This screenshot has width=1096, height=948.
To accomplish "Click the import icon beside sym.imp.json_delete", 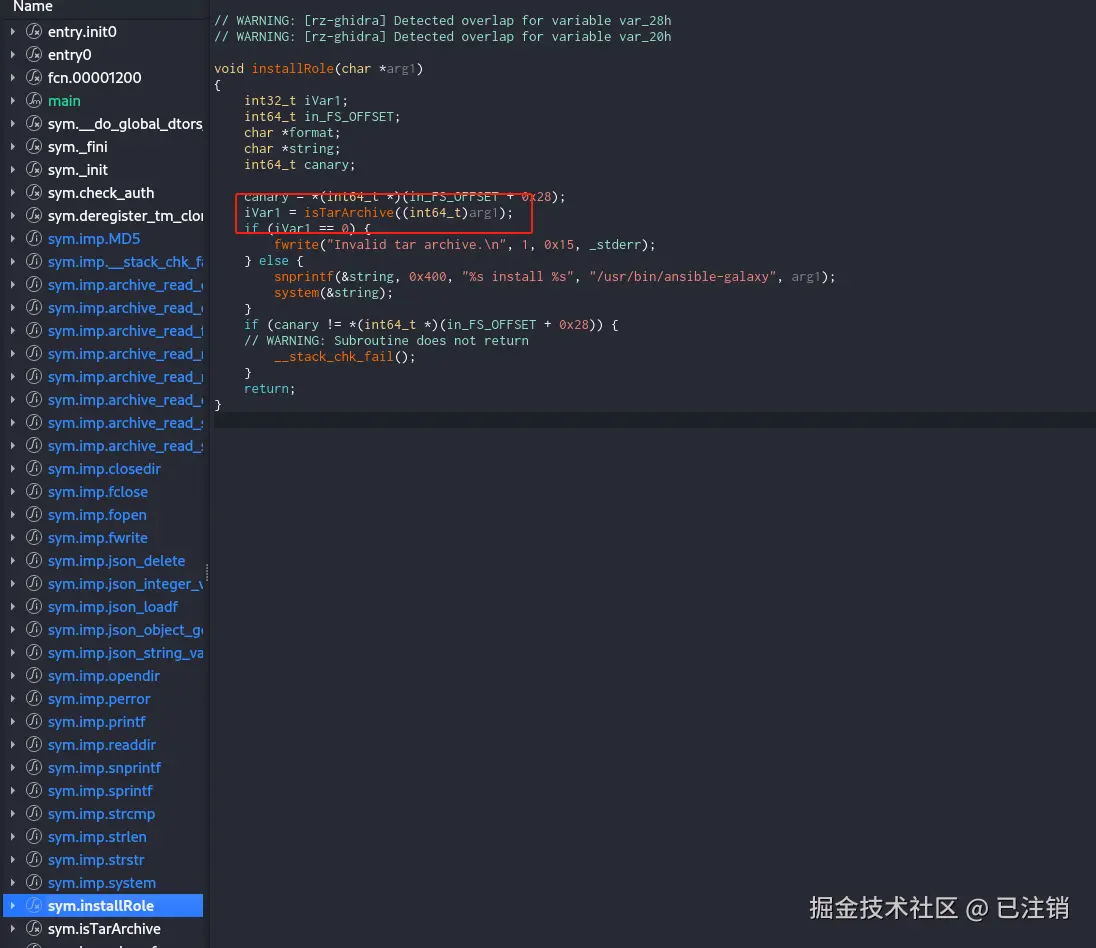I will (34, 561).
